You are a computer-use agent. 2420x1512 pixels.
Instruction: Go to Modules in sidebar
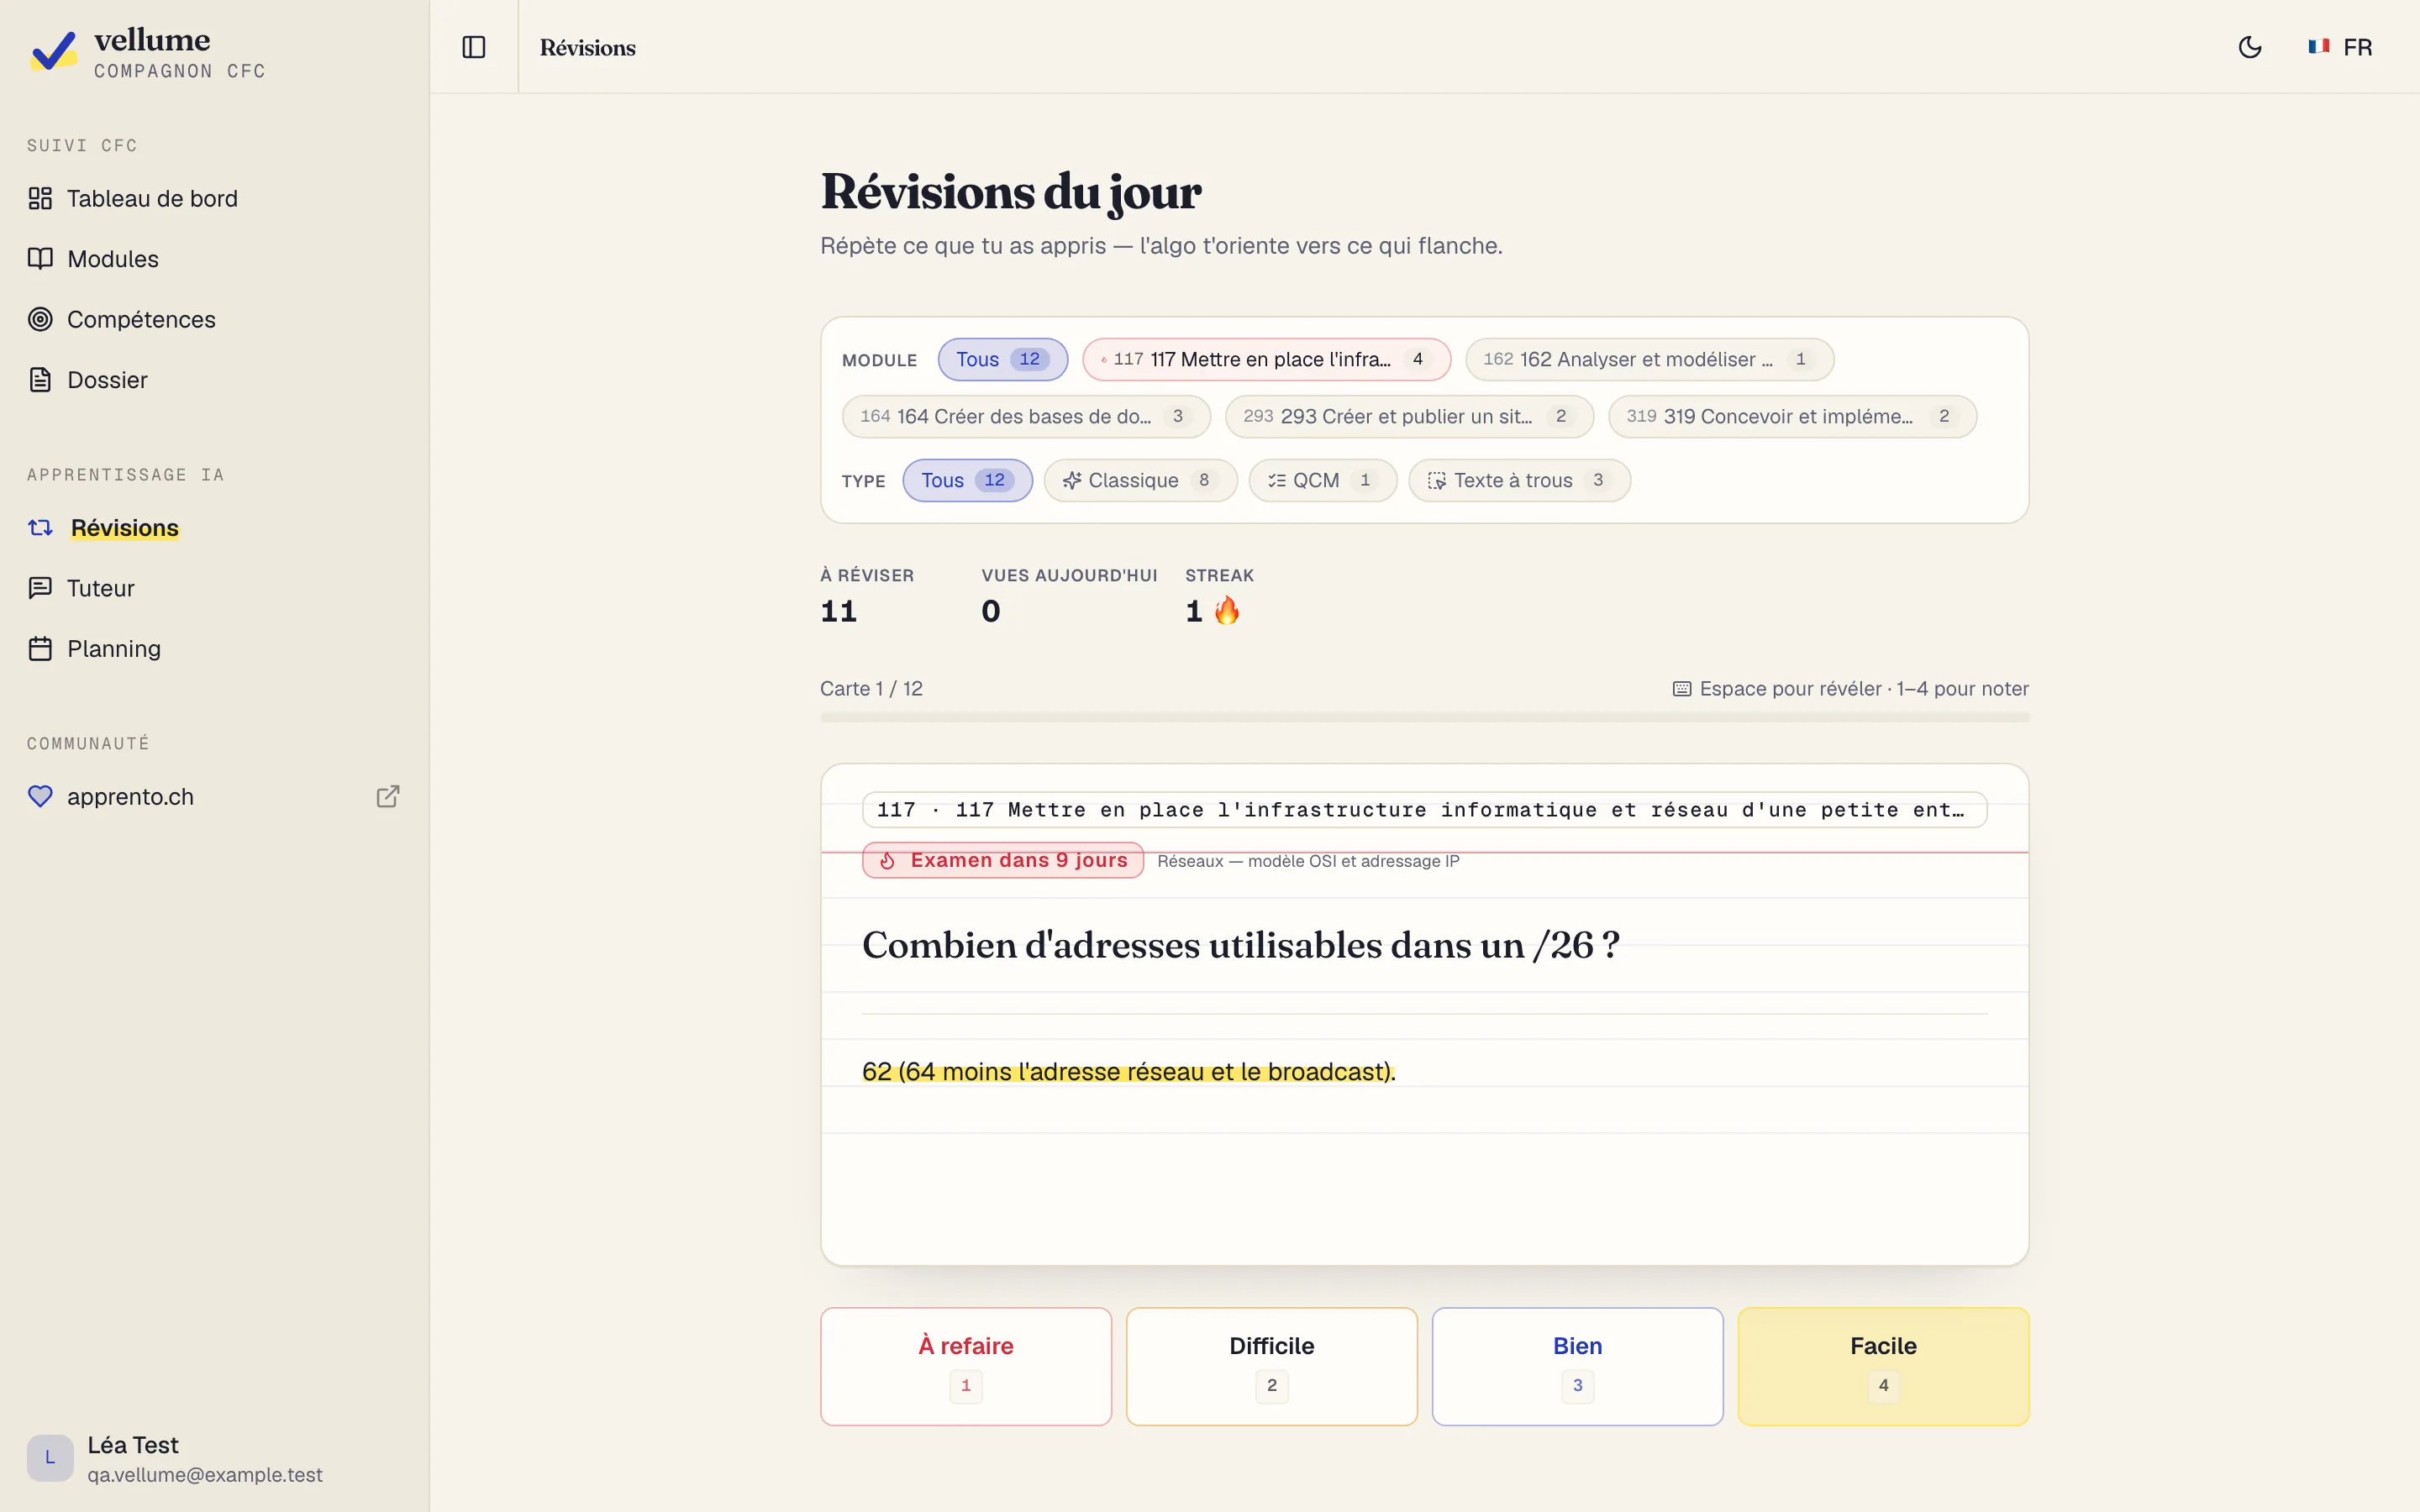[x=214, y=259]
